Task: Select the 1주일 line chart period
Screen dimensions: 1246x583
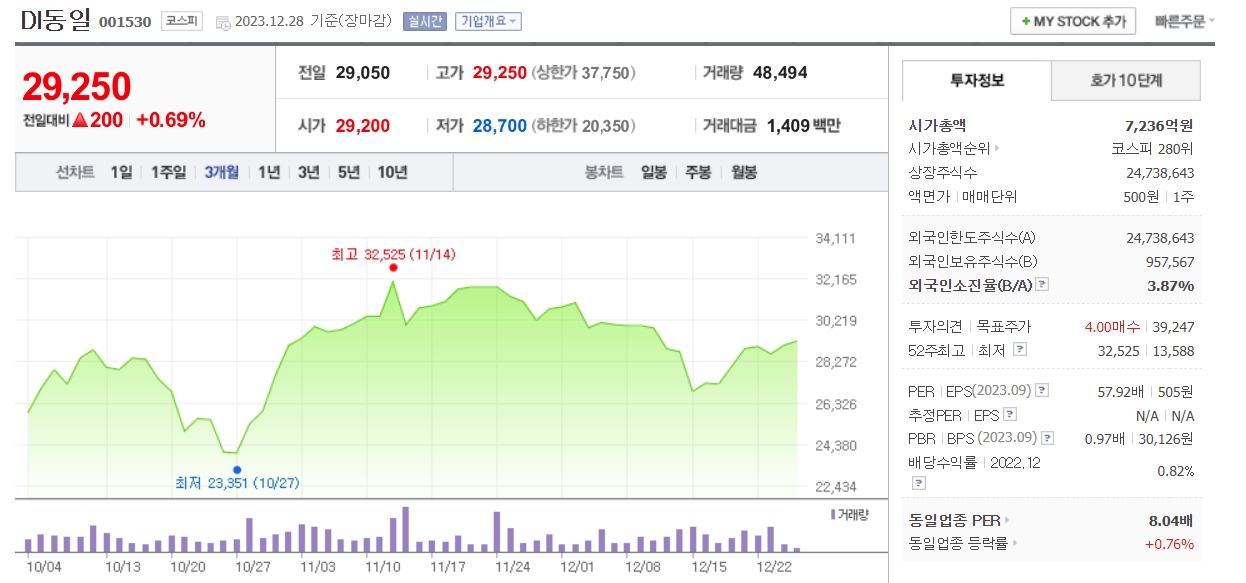Action: [x=168, y=172]
